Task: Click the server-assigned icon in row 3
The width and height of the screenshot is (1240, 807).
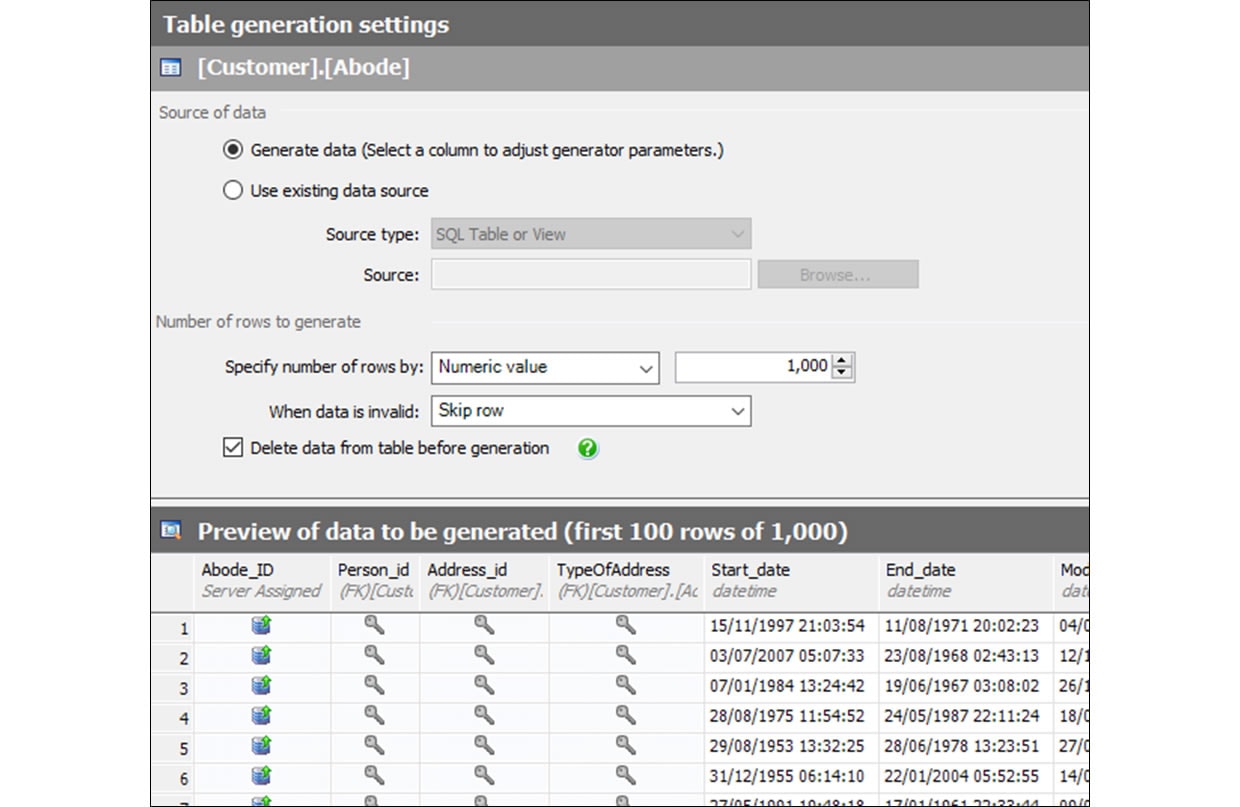Action: click(x=262, y=686)
